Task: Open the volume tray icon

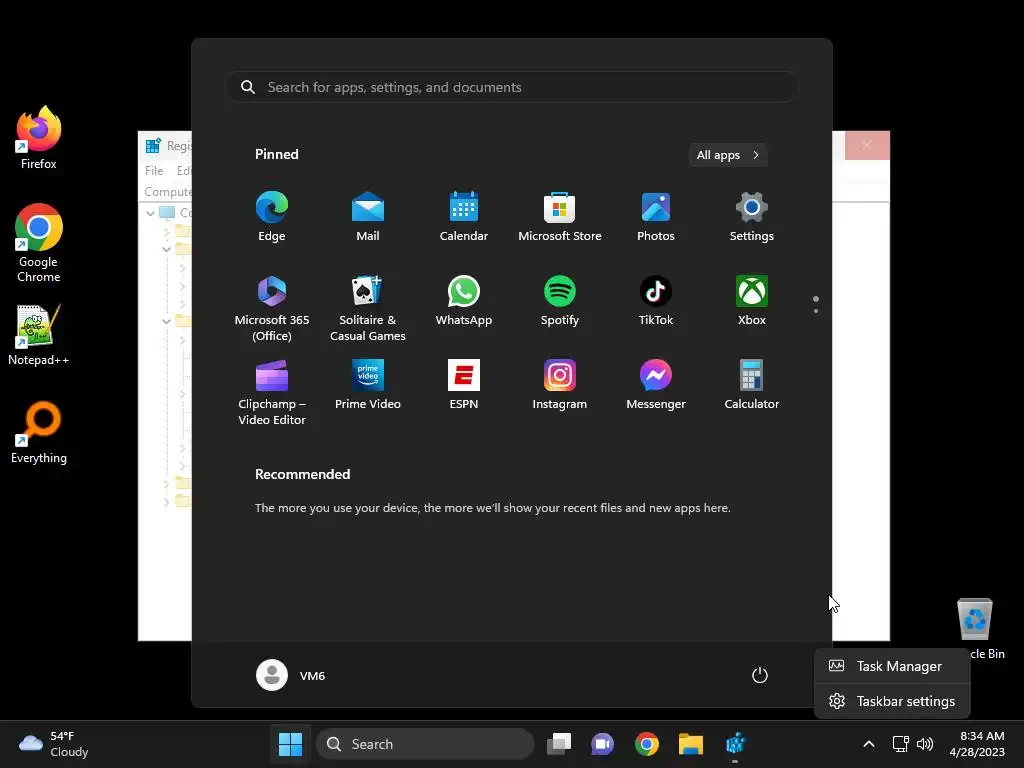Action: tap(925, 744)
